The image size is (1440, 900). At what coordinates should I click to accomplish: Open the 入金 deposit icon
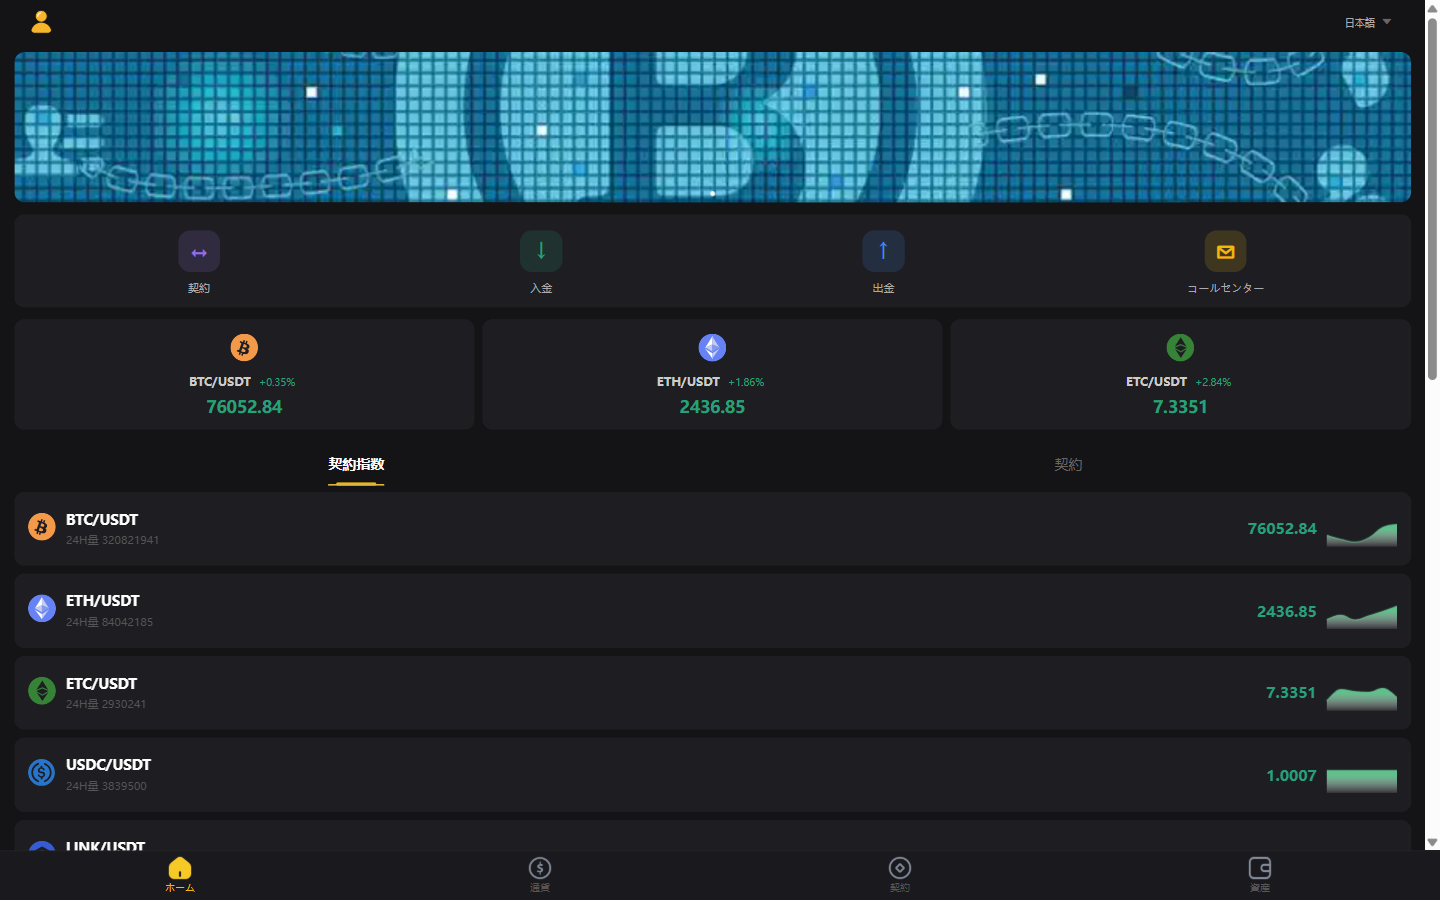click(x=541, y=251)
